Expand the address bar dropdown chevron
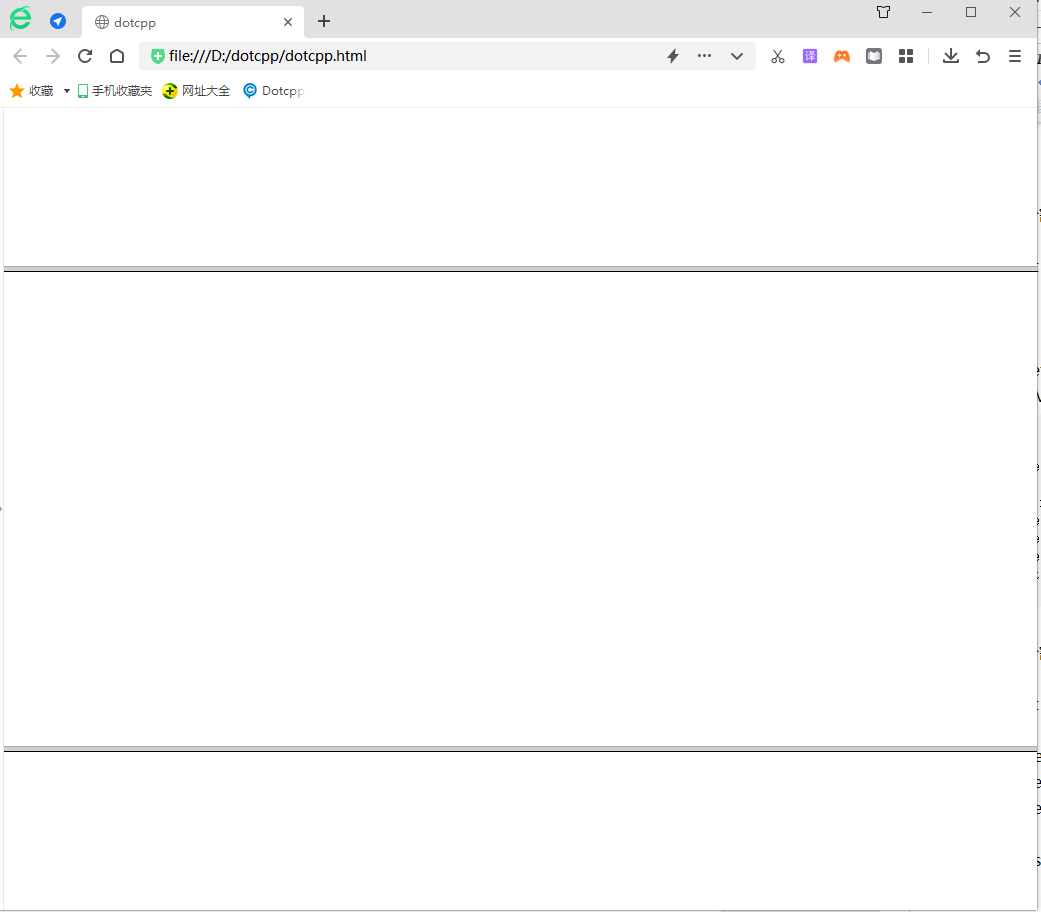1041x912 pixels. point(737,56)
